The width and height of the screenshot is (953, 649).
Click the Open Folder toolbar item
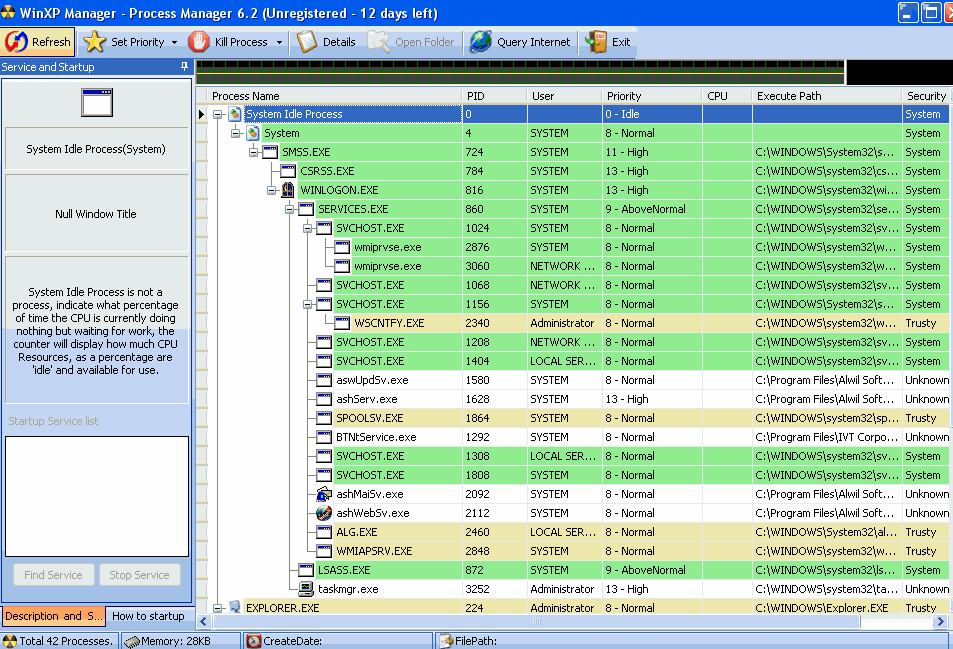tap(411, 42)
